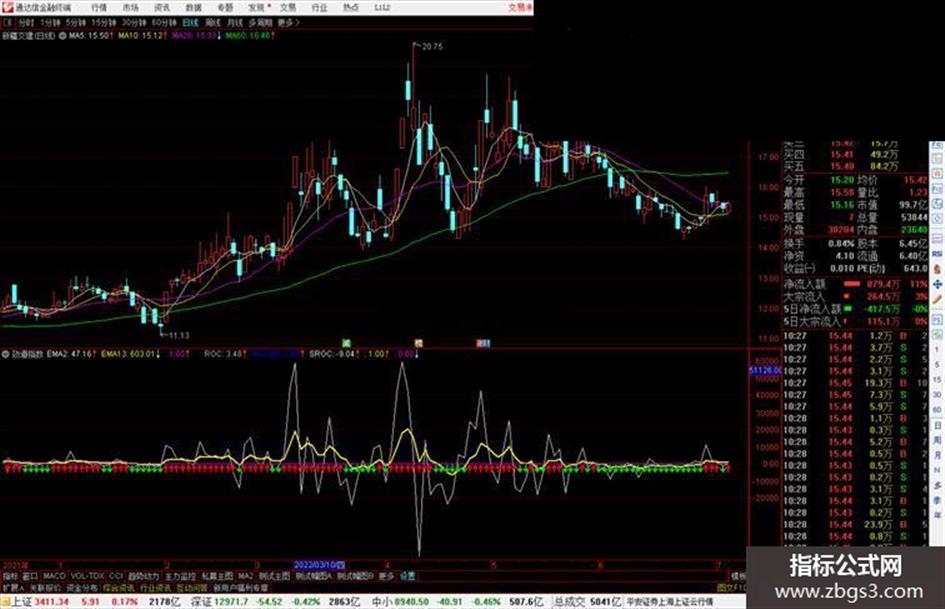Click the dollar sign icon in right sidebar
945x609 pixels.
937,270
